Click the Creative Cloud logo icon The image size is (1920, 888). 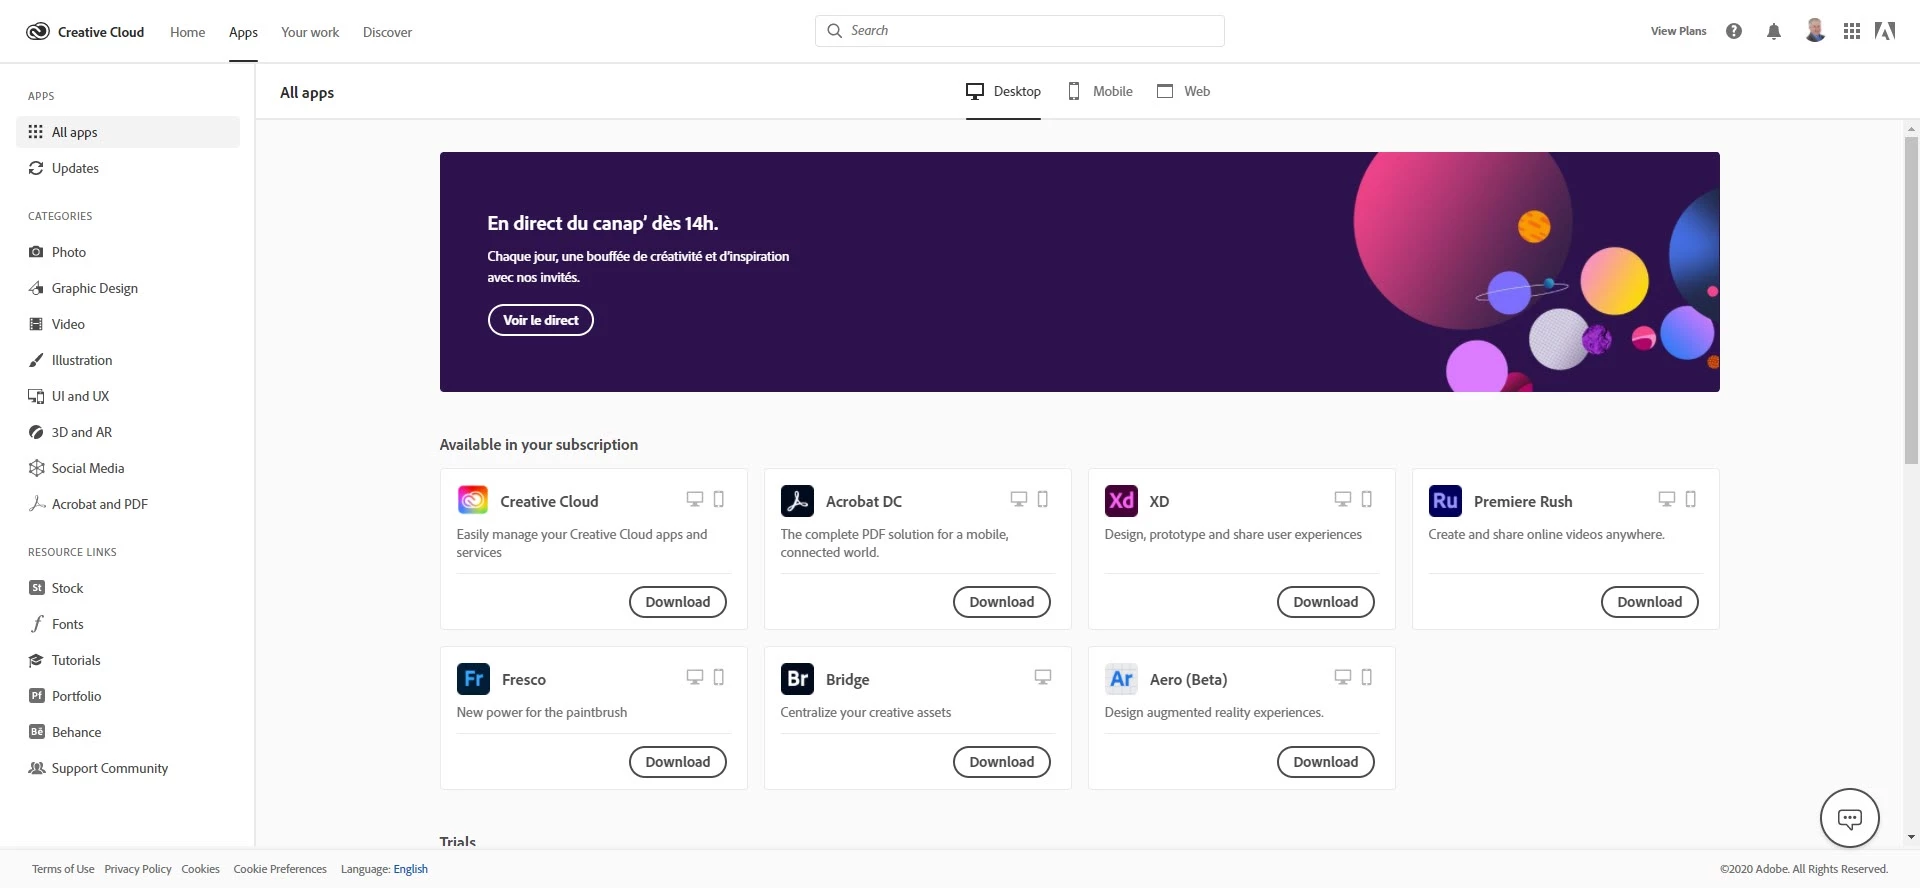38,31
